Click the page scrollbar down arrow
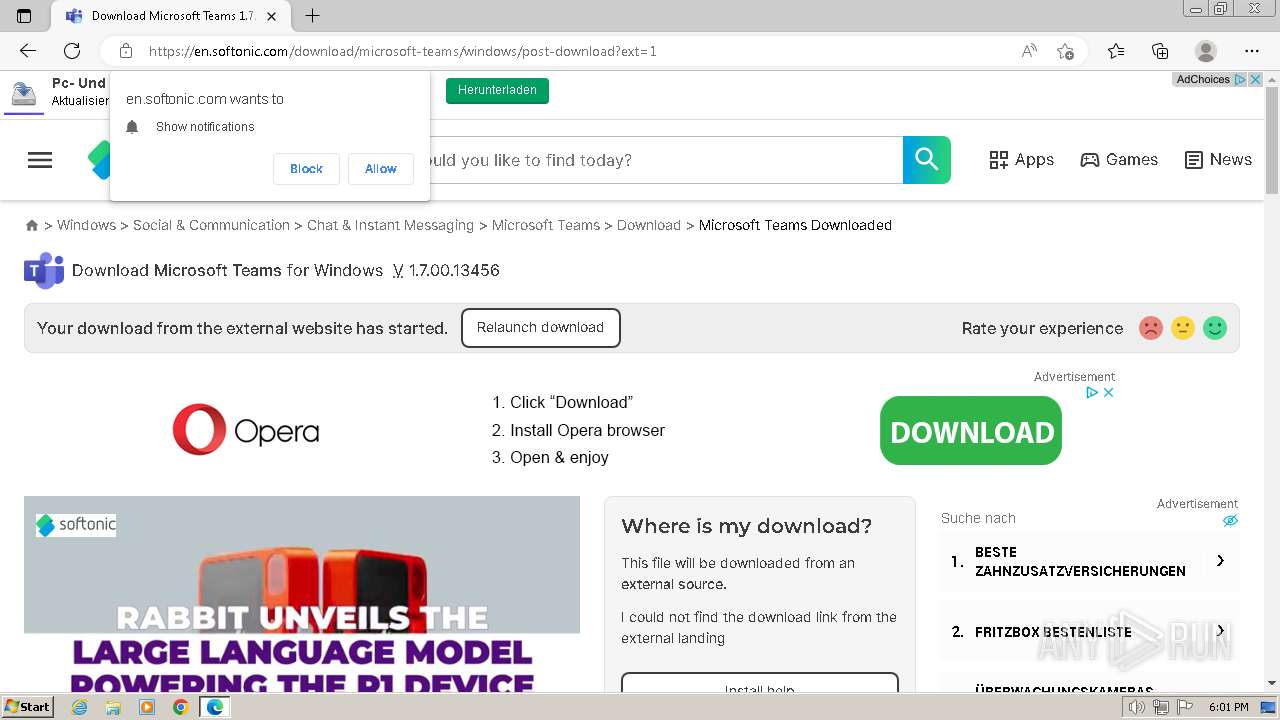This screenshot has height=720, width=1280. pyautogui.click(x=1272, y=684)
